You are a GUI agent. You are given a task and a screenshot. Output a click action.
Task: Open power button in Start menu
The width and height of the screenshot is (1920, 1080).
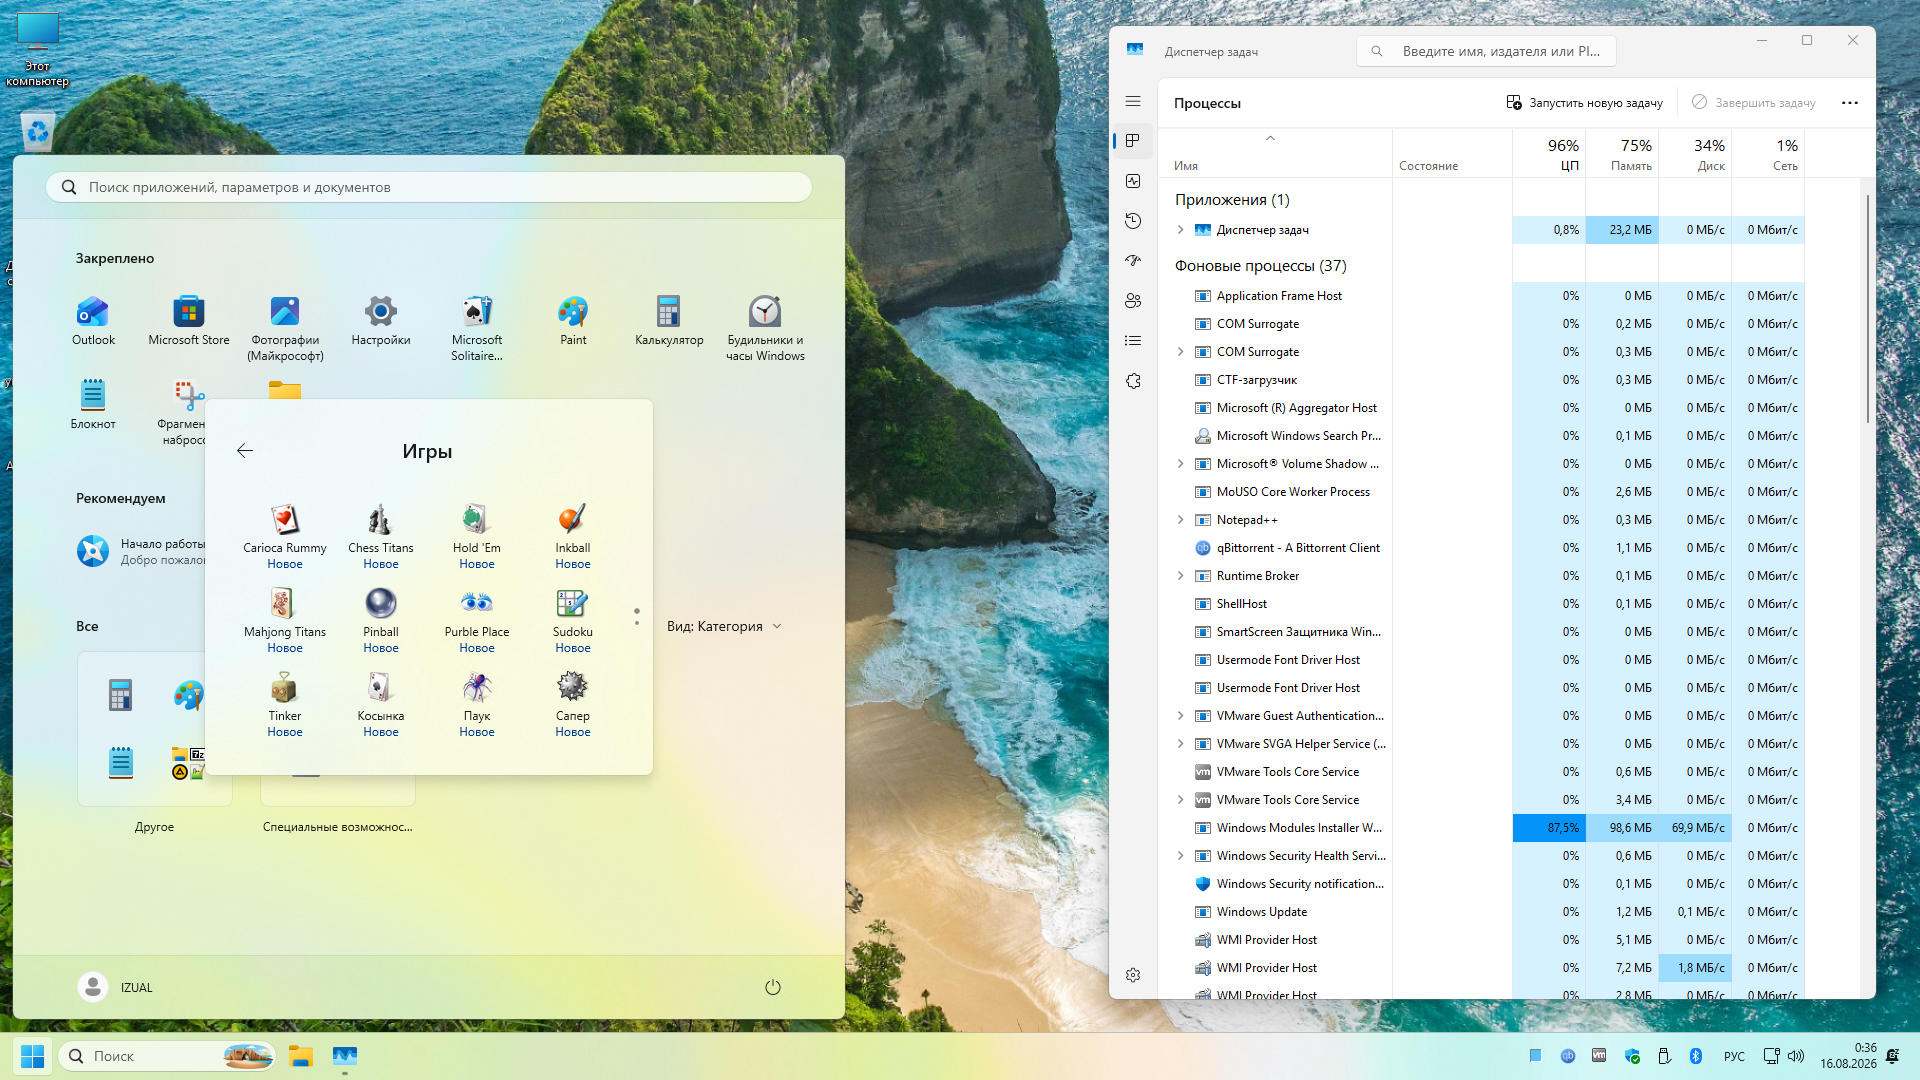773,988
